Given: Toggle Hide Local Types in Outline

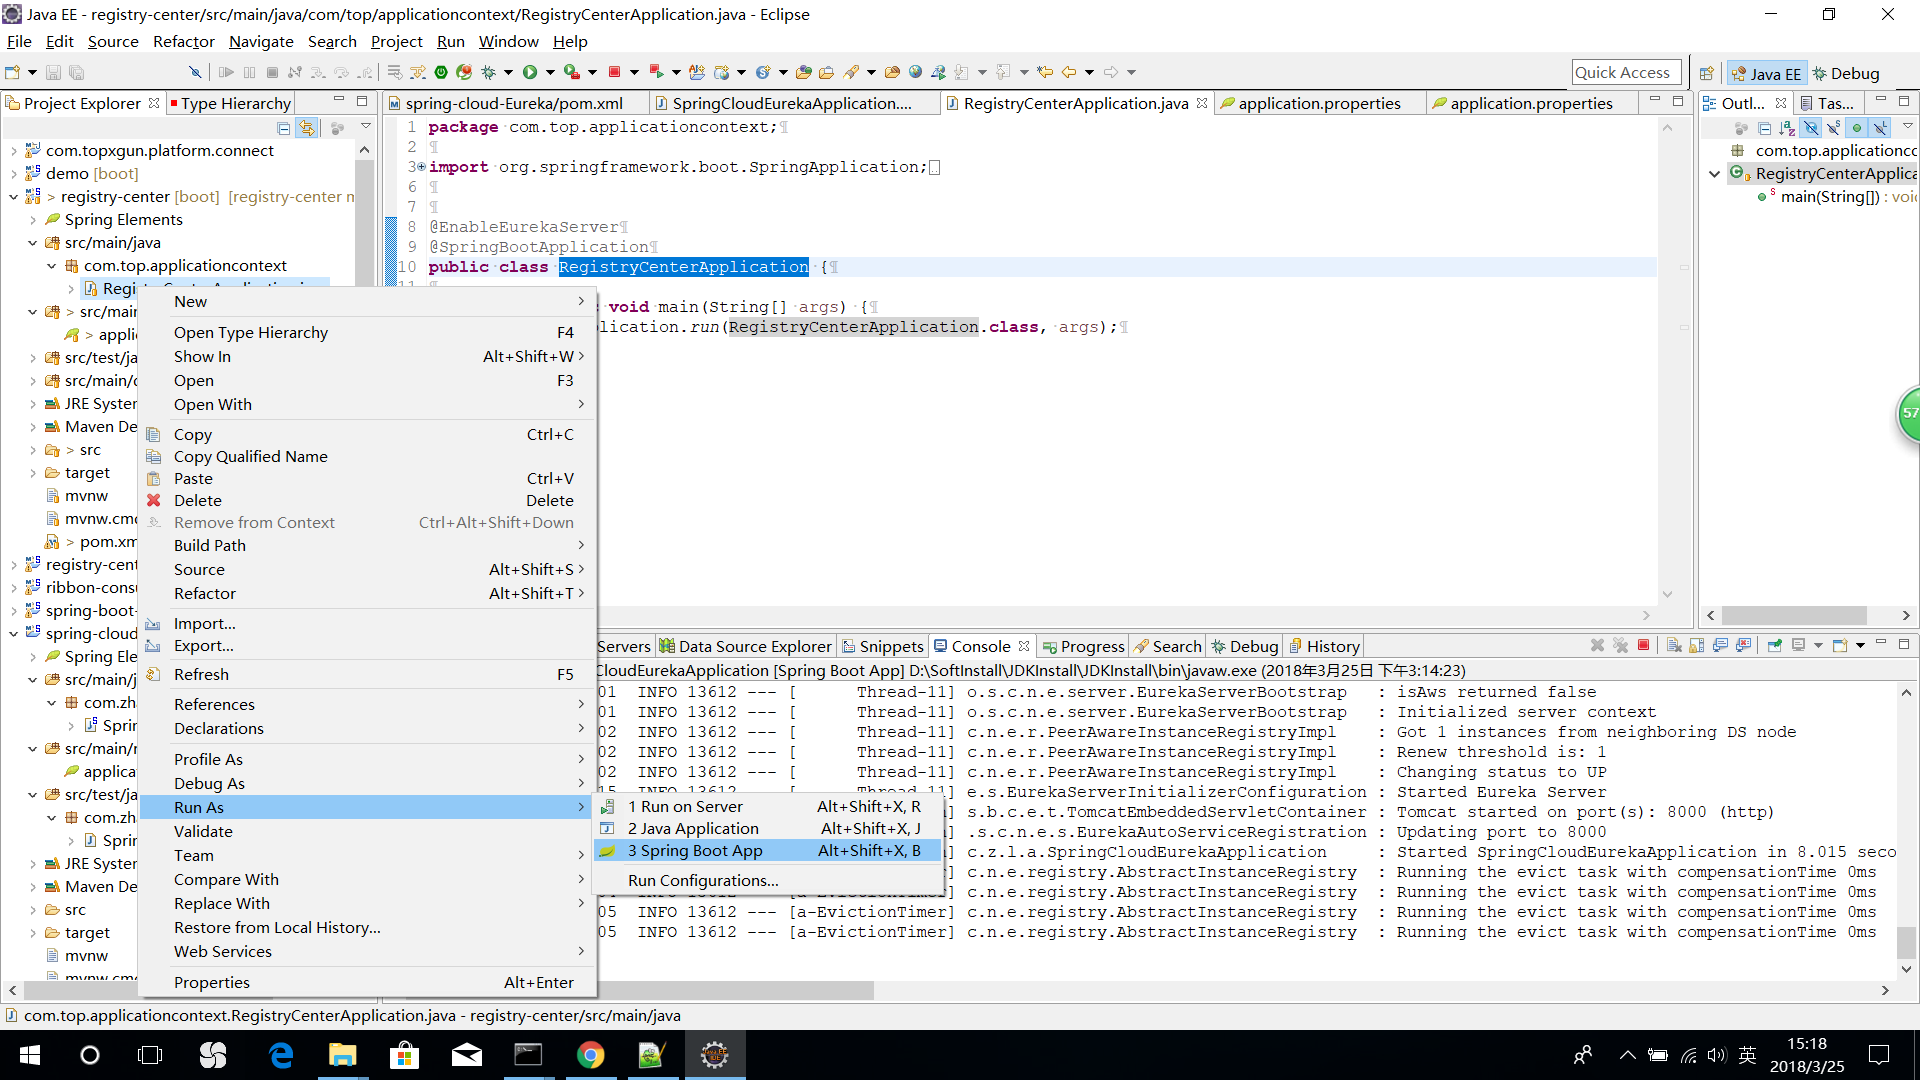Looking at the screenshot, I should tap(1880, 128).
